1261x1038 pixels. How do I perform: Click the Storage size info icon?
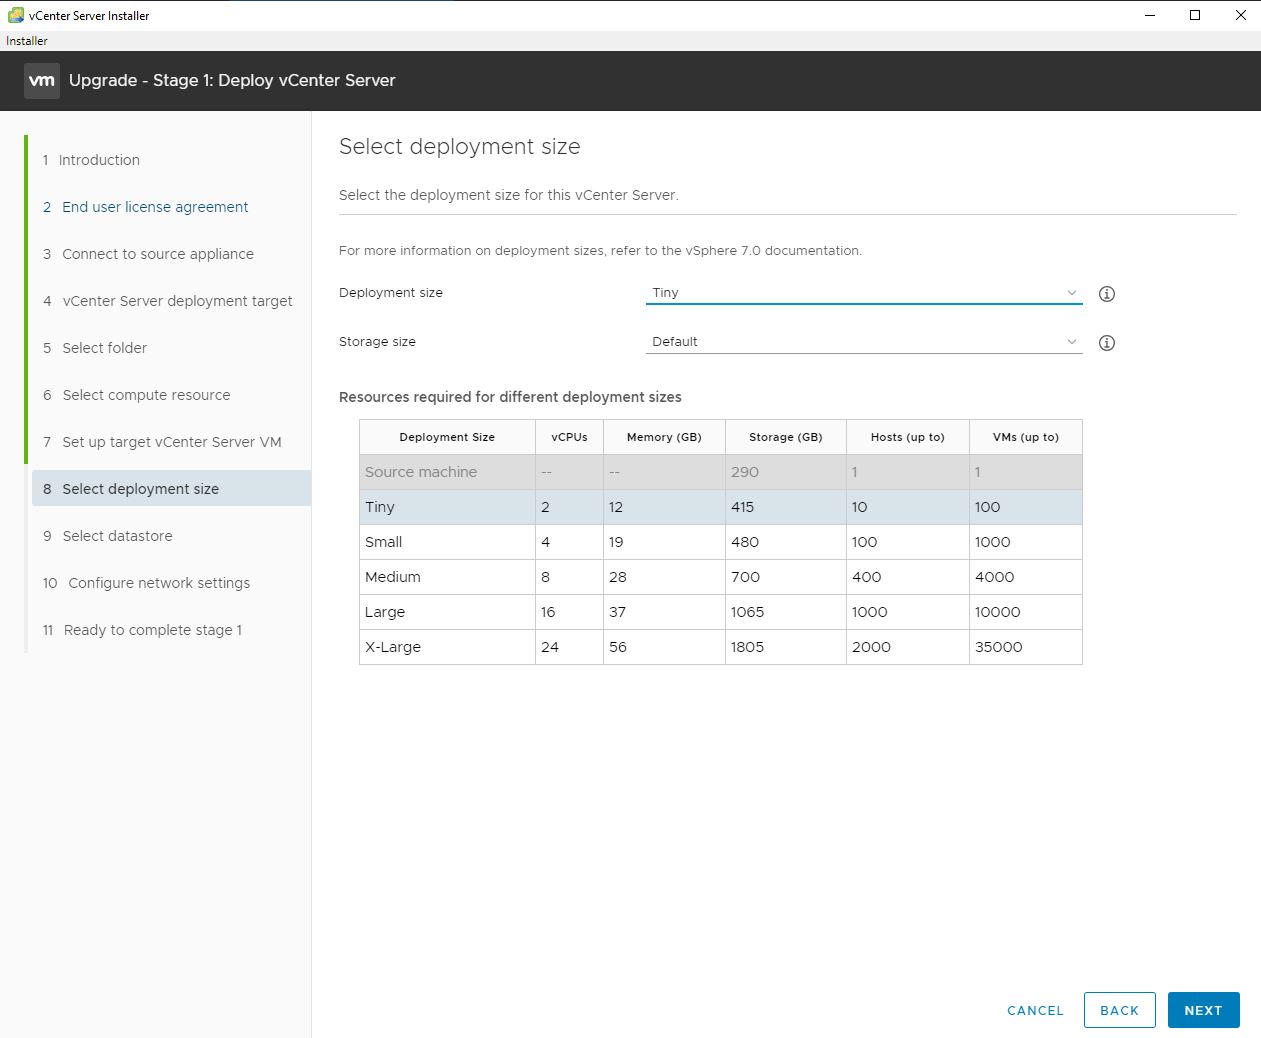[1107, 343]
